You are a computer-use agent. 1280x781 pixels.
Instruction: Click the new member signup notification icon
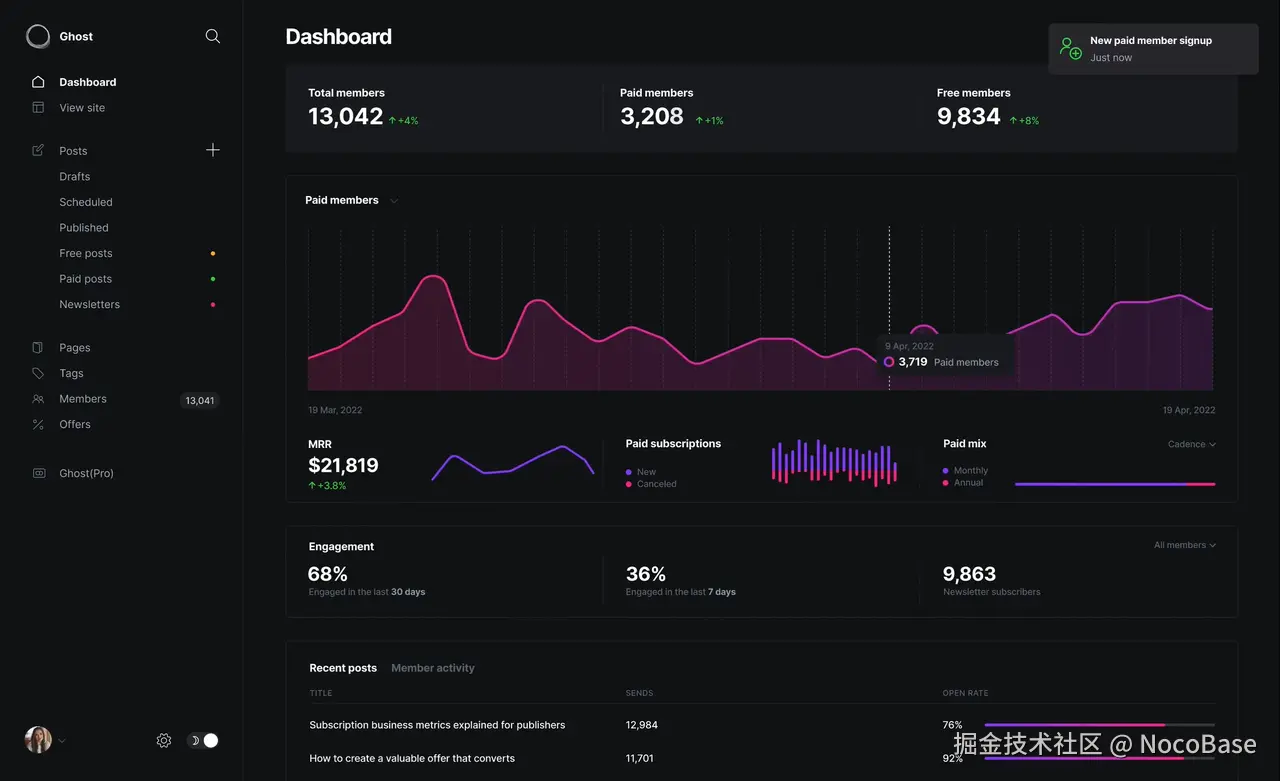click(x=1071, y=48)
